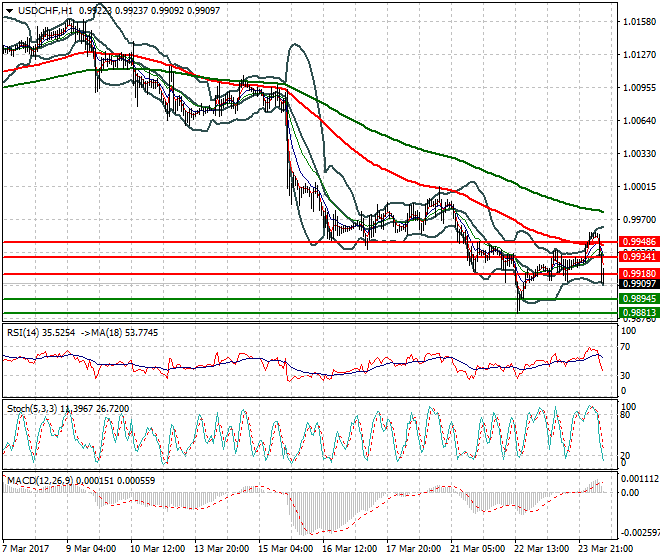660x560 pixels.
Task: Click the triangle arrow beside USDCHF,H1
Action: 9,11
